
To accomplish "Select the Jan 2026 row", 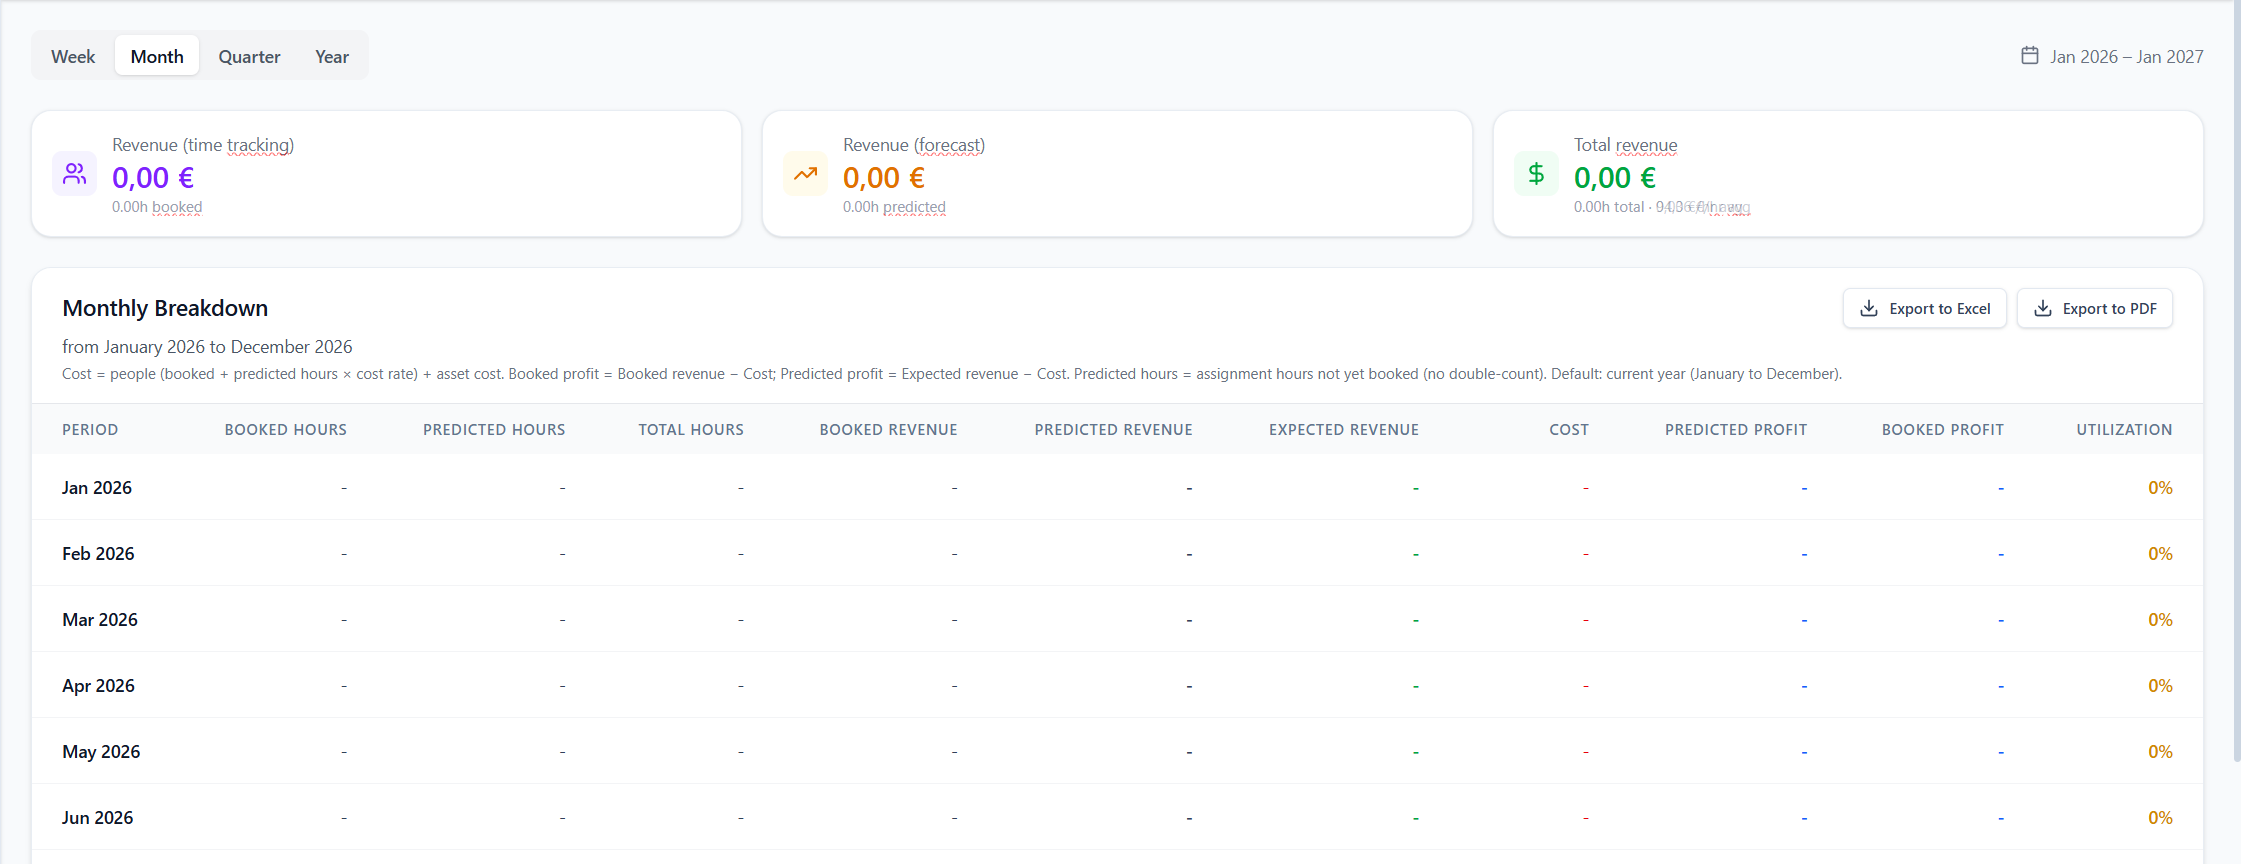I will tap(97, 488).
